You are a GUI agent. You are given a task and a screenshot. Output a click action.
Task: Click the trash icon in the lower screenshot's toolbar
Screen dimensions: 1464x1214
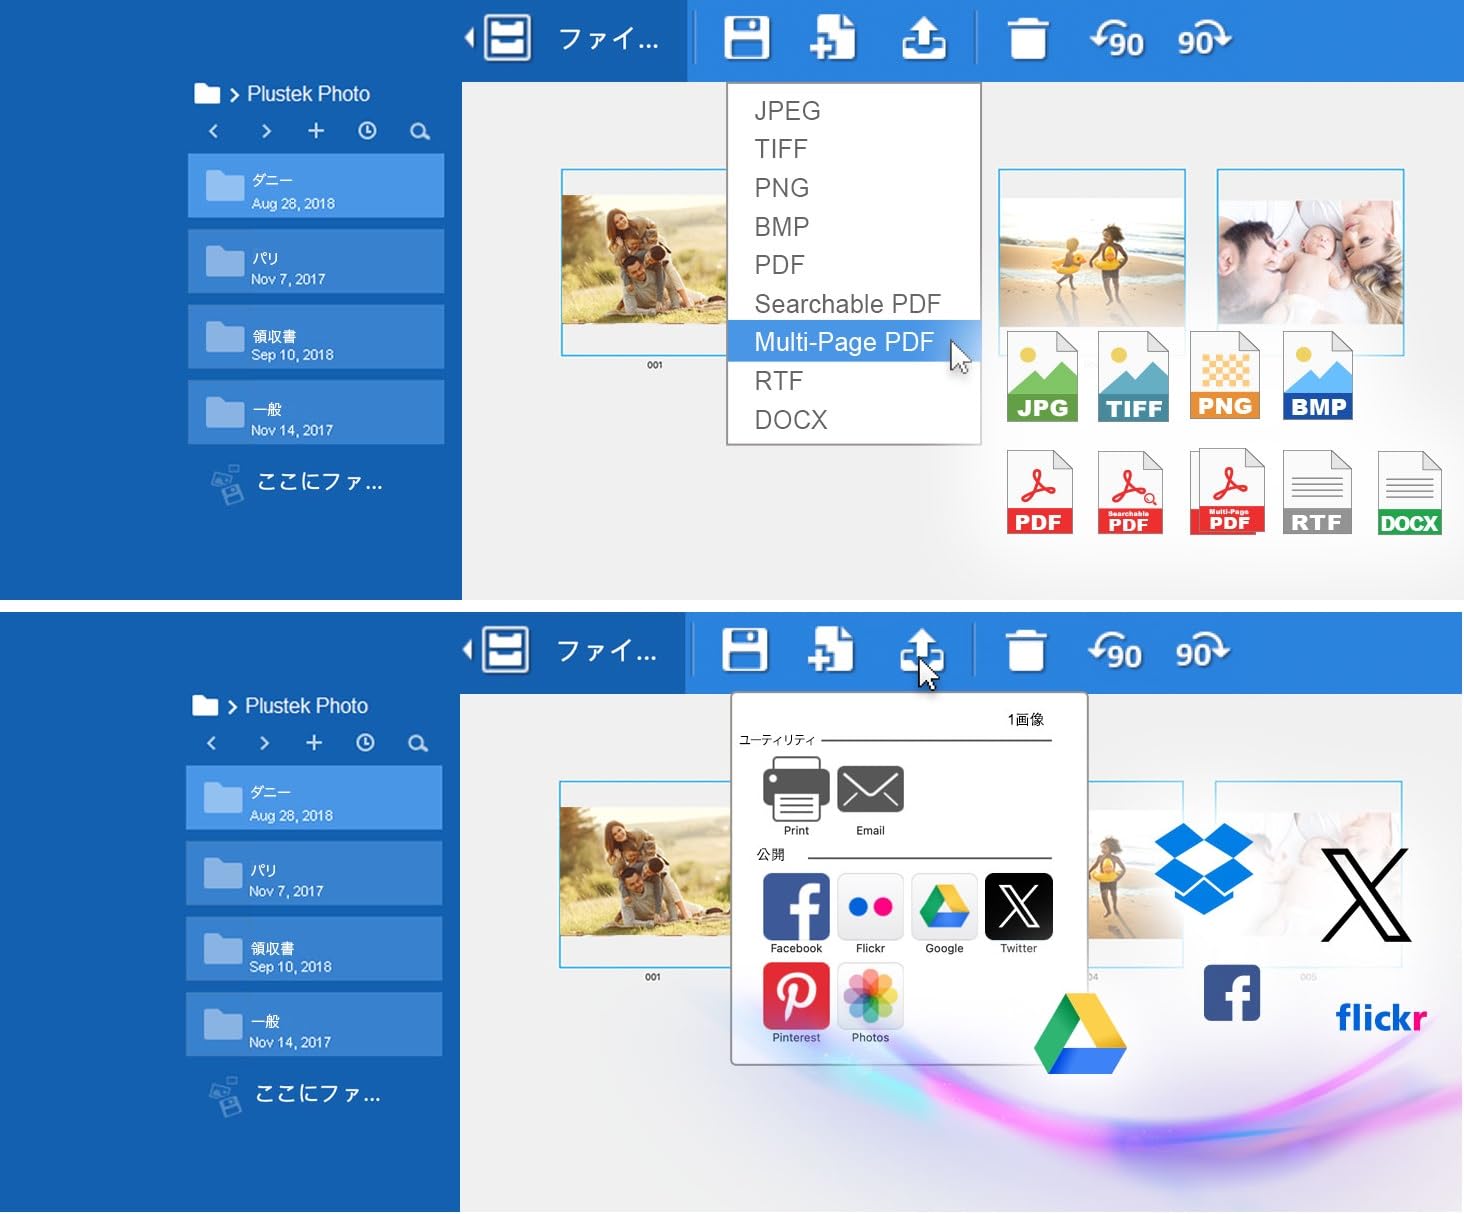tap(1025, 651)
